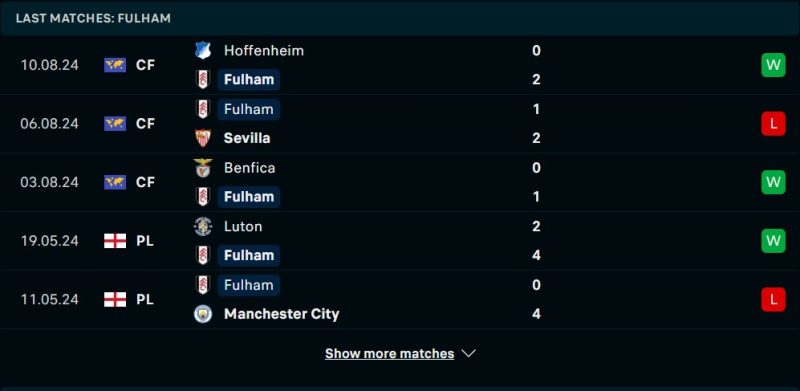The height and width of the screenshot is (391, 800).
Task: Click the chevron beside Show more matches
Action: 468,353
